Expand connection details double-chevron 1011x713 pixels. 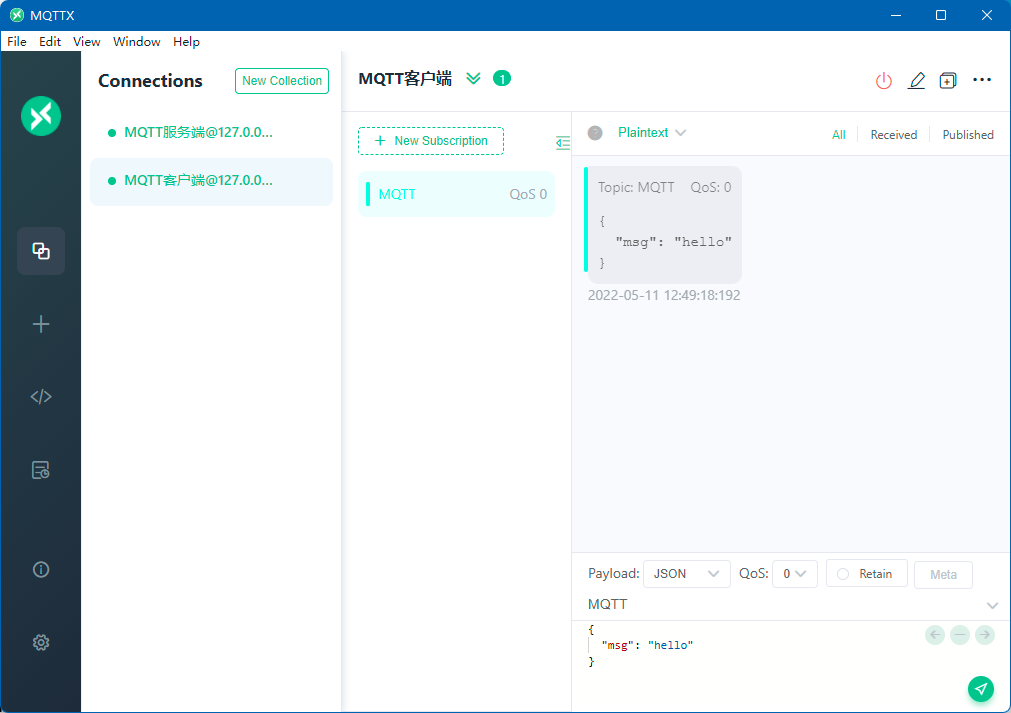point(473,79)
